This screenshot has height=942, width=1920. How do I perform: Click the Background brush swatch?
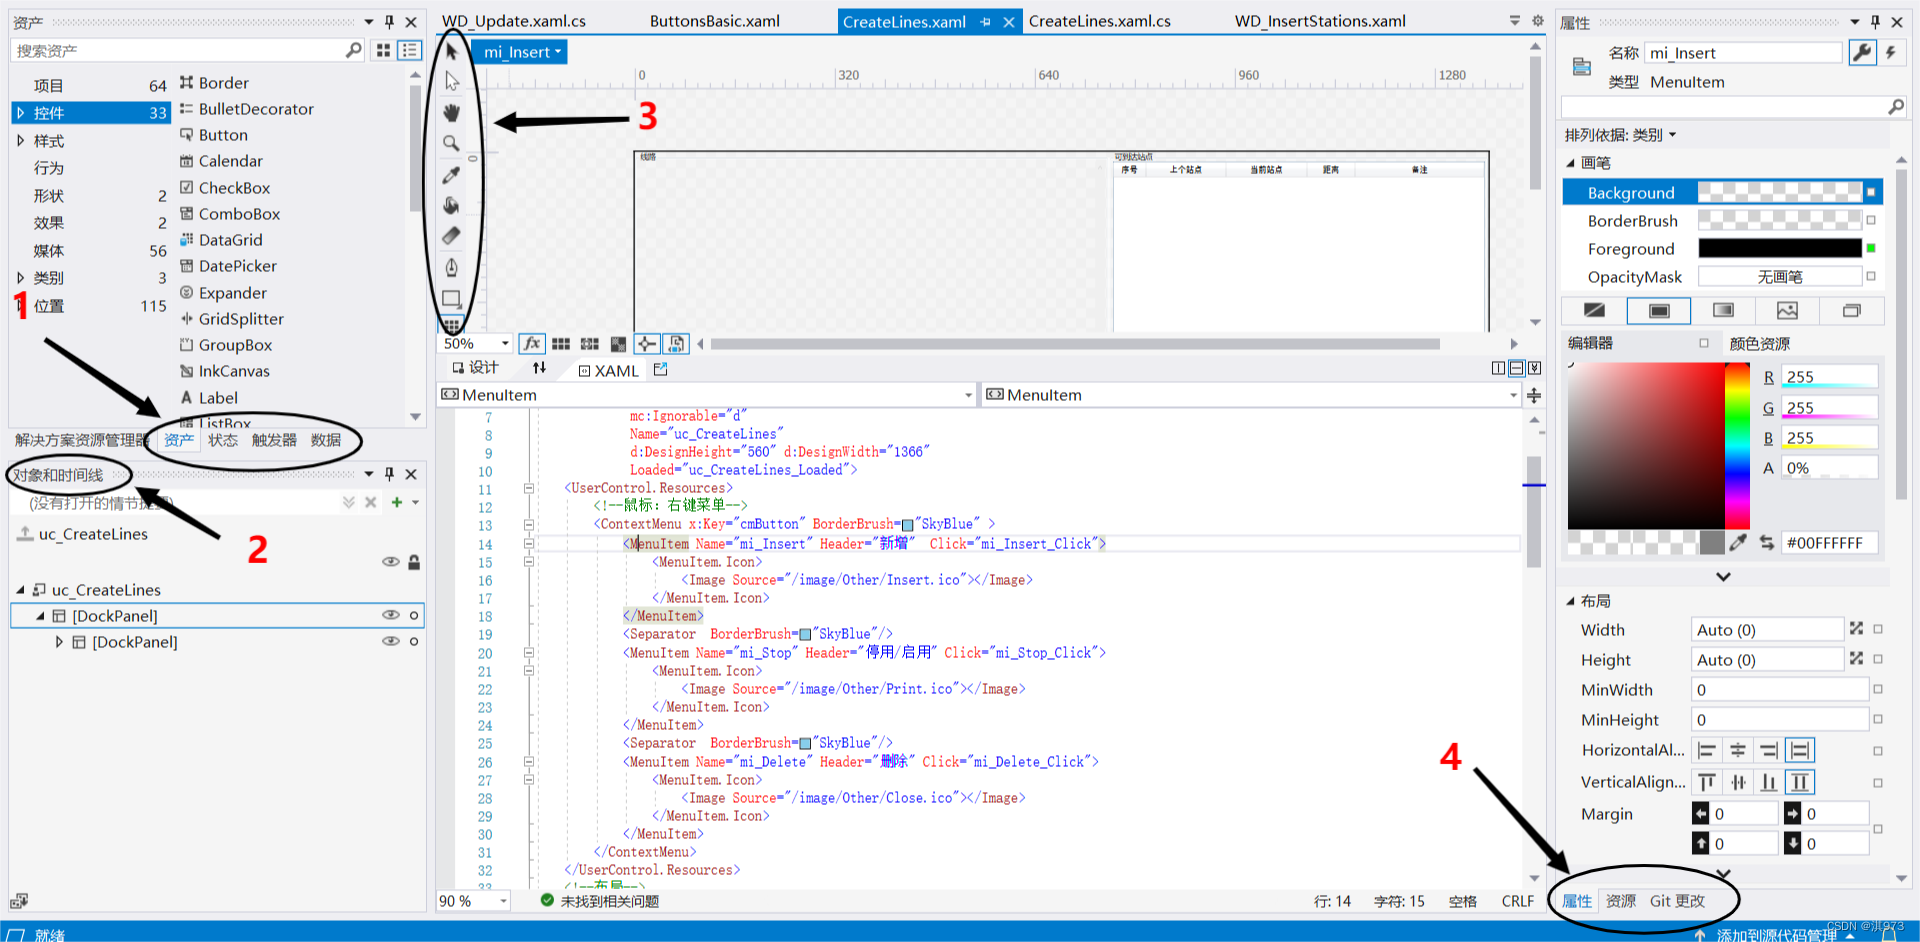point(1780,192)
